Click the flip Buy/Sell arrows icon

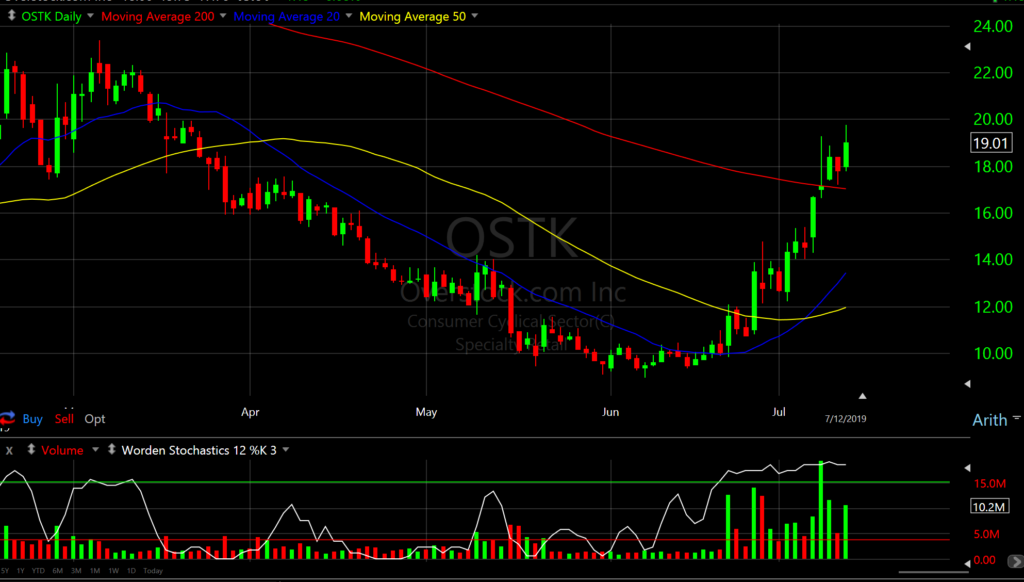[7, 419]
